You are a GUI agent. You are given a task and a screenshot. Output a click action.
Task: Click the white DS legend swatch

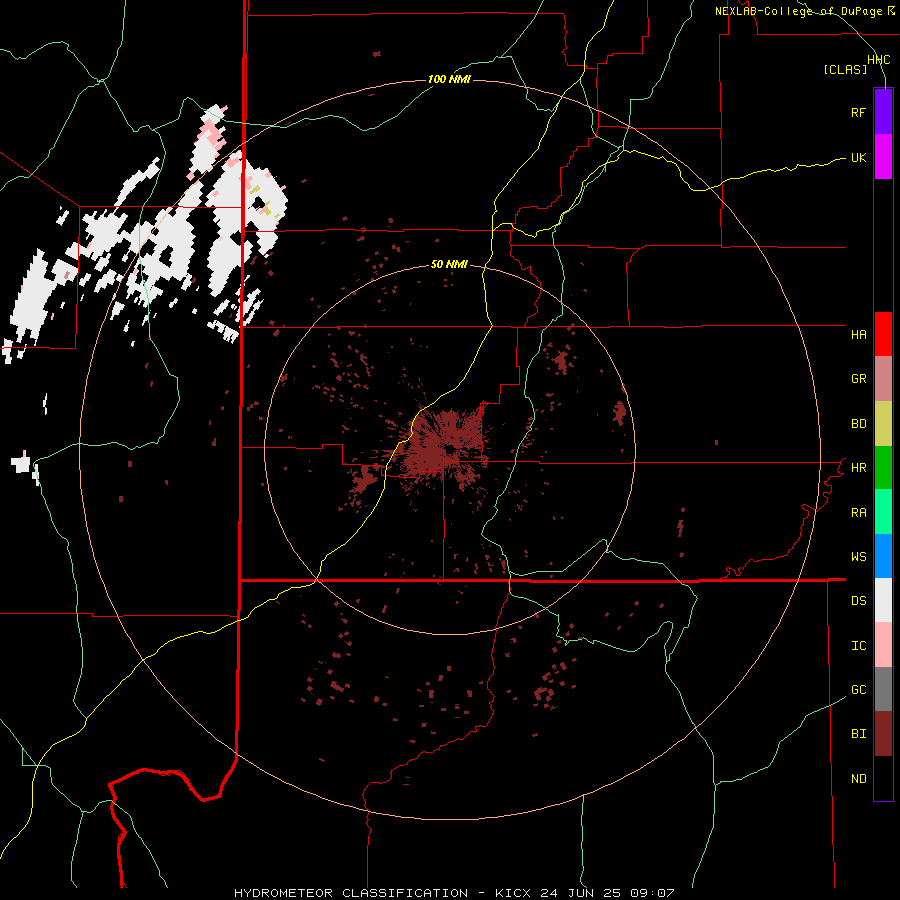click(x=883, y=600)
